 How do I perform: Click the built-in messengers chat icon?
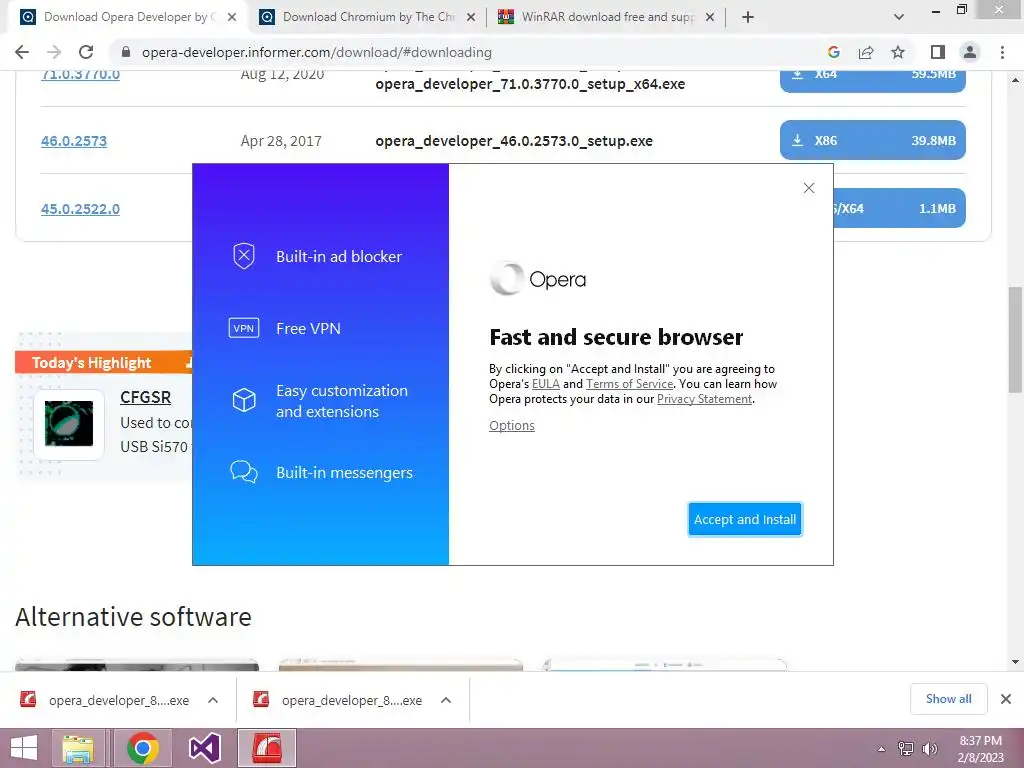[244, 472]
